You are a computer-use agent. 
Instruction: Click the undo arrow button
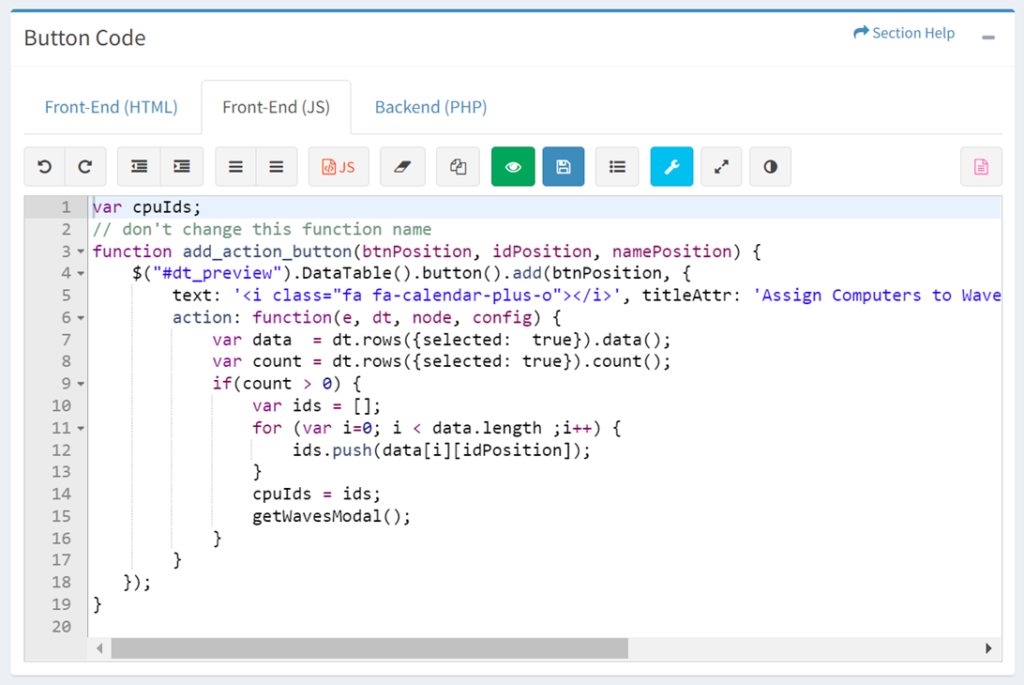coord(45,167)
